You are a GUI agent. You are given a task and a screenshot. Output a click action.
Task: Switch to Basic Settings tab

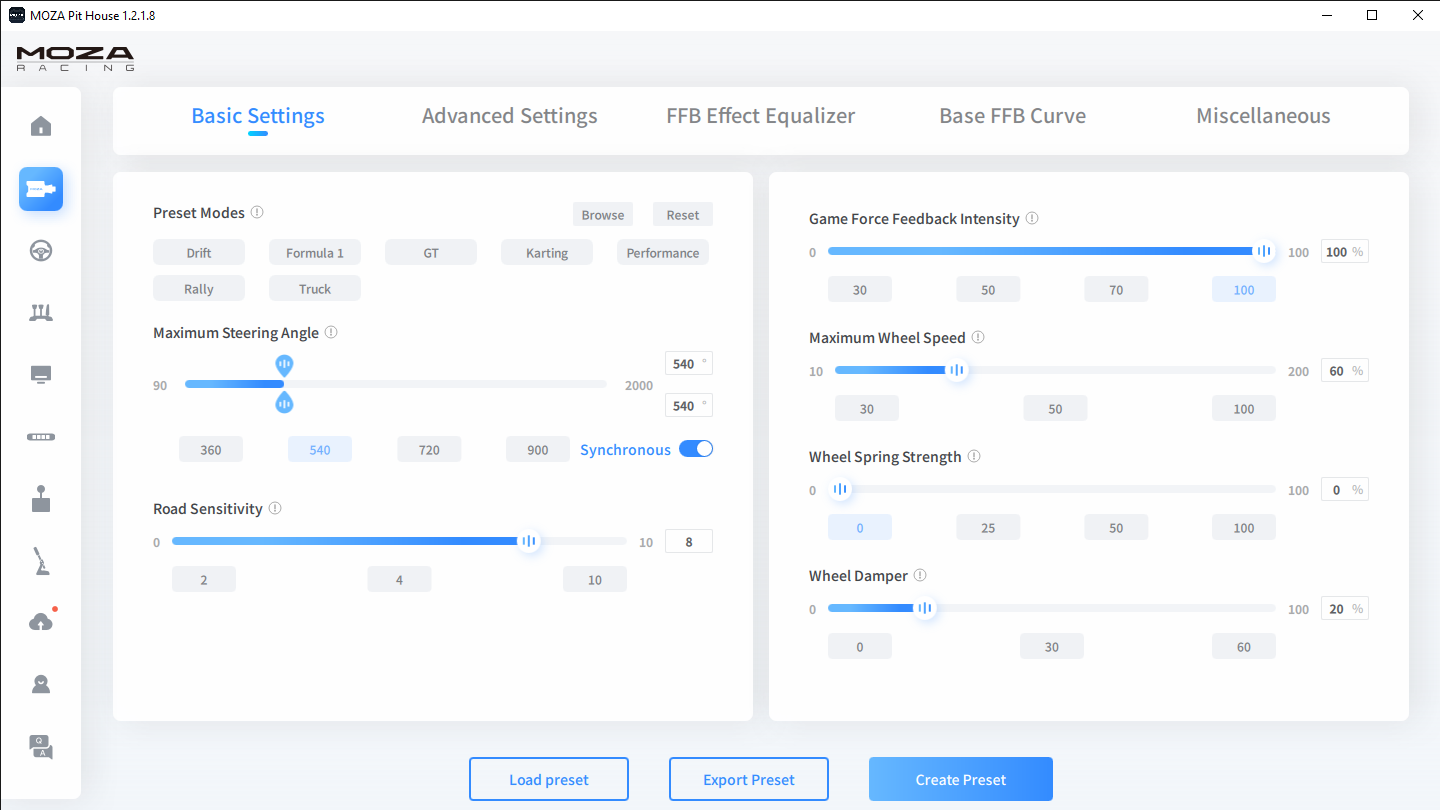258,116
